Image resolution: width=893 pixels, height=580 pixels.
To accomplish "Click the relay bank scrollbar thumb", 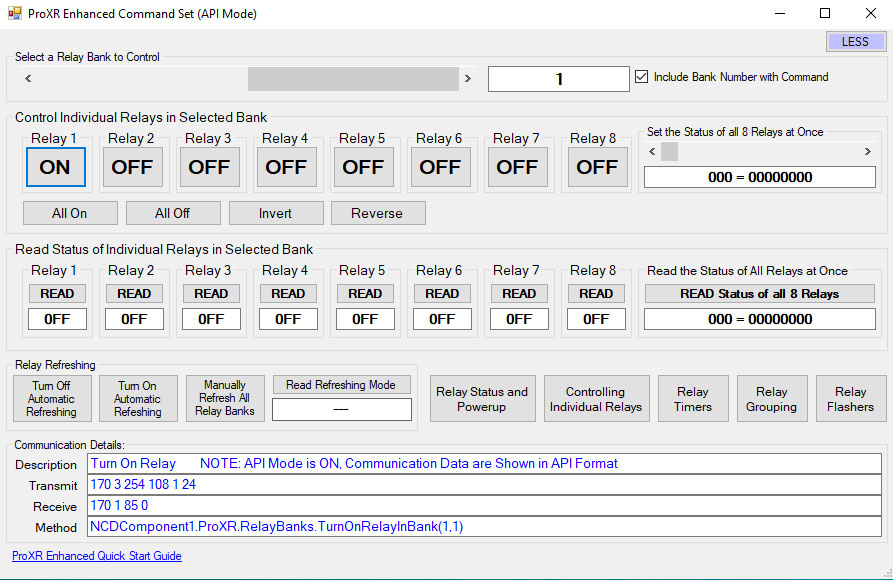I will 353,79.
